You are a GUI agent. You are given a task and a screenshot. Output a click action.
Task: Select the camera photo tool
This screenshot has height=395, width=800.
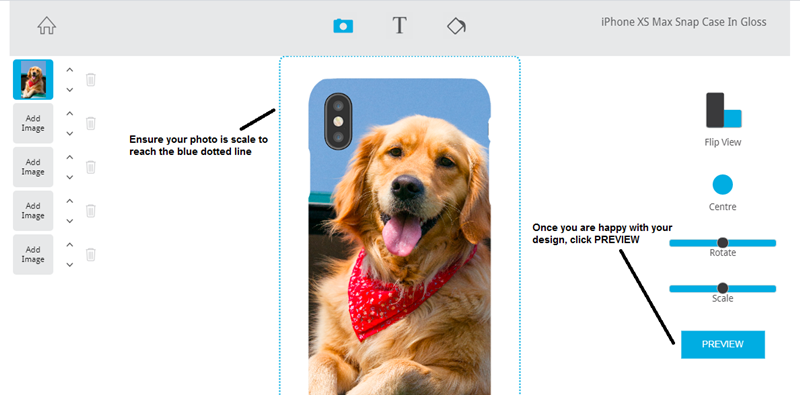(x=343, y=26)
